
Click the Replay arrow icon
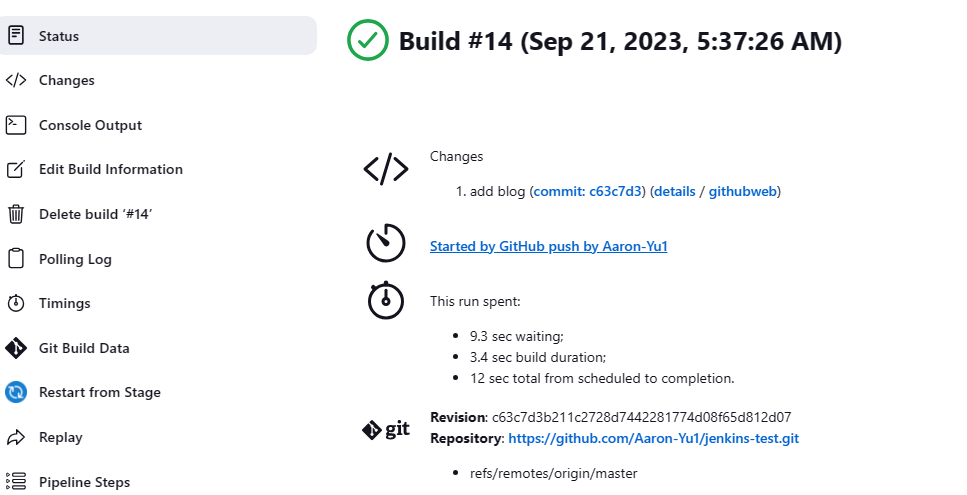click(x=16, y=437)
